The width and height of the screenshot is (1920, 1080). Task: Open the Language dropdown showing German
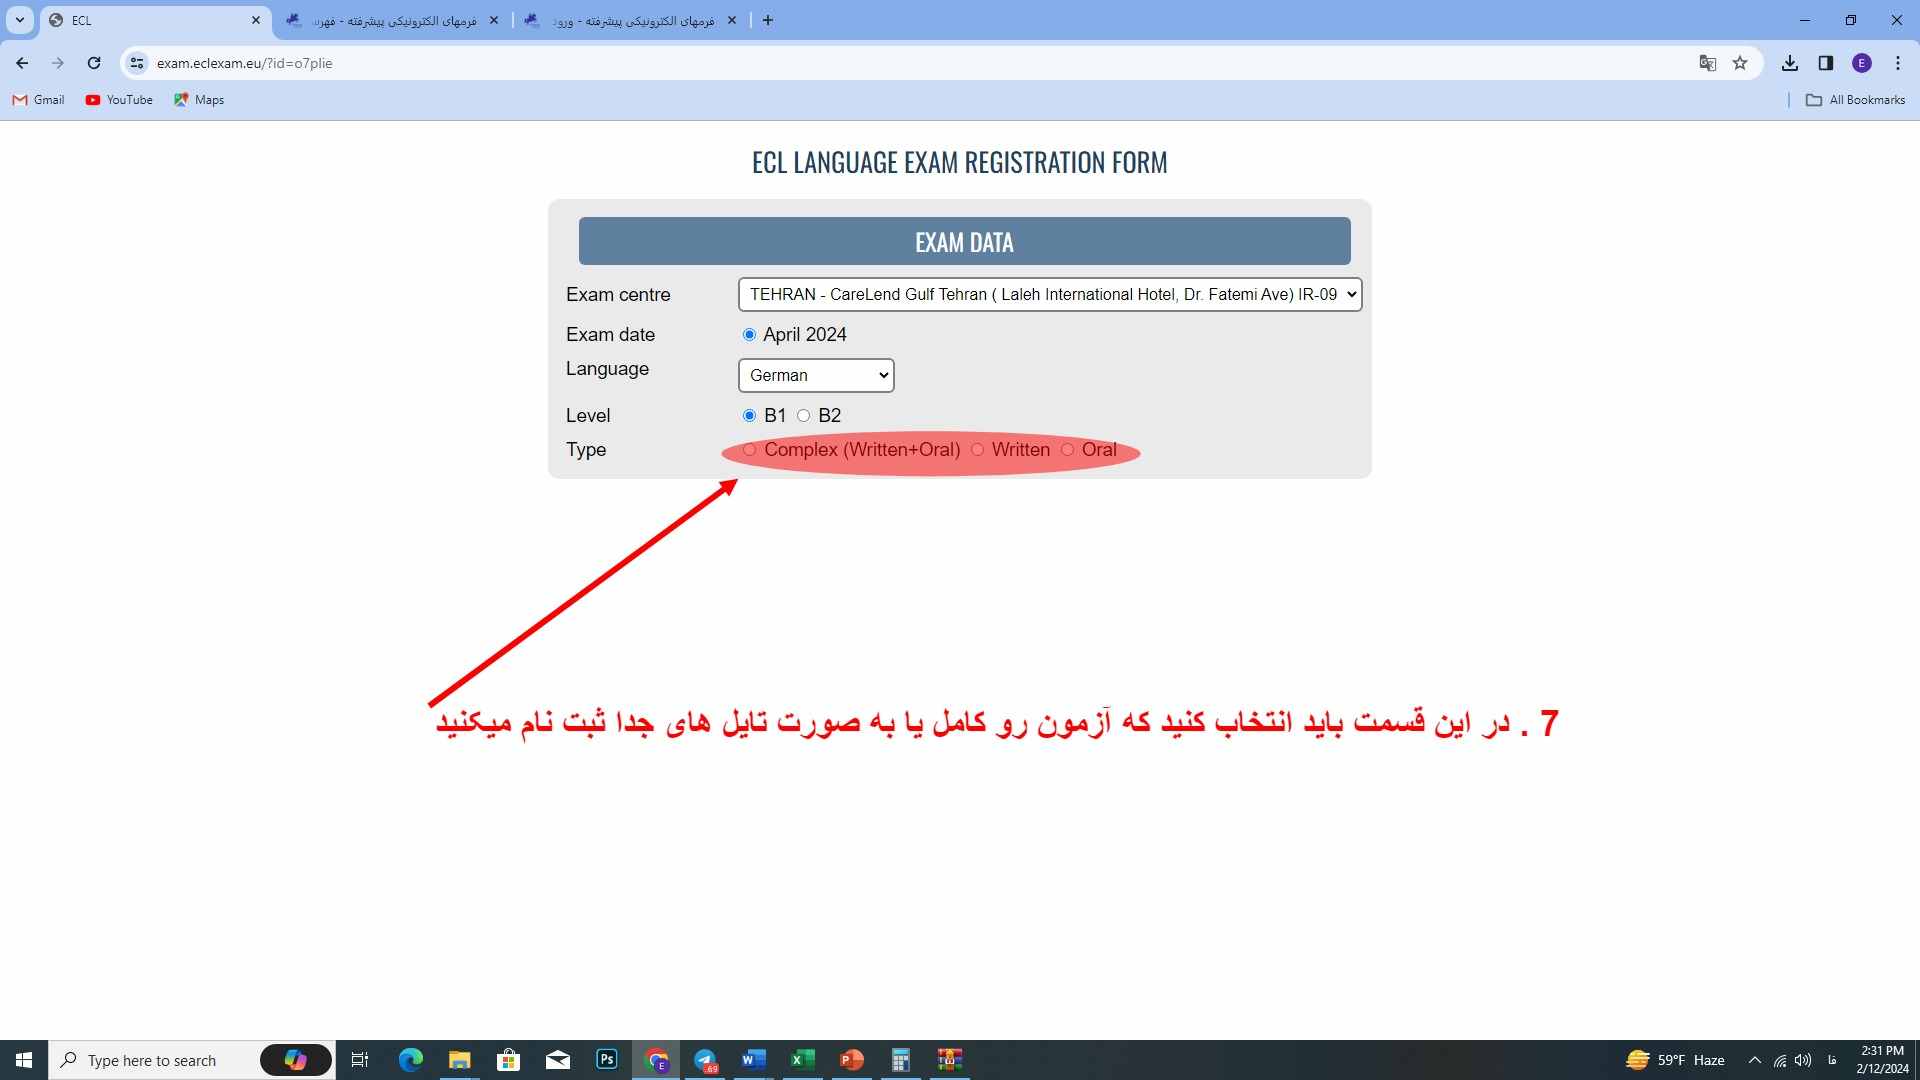click(x=815, y=375)
